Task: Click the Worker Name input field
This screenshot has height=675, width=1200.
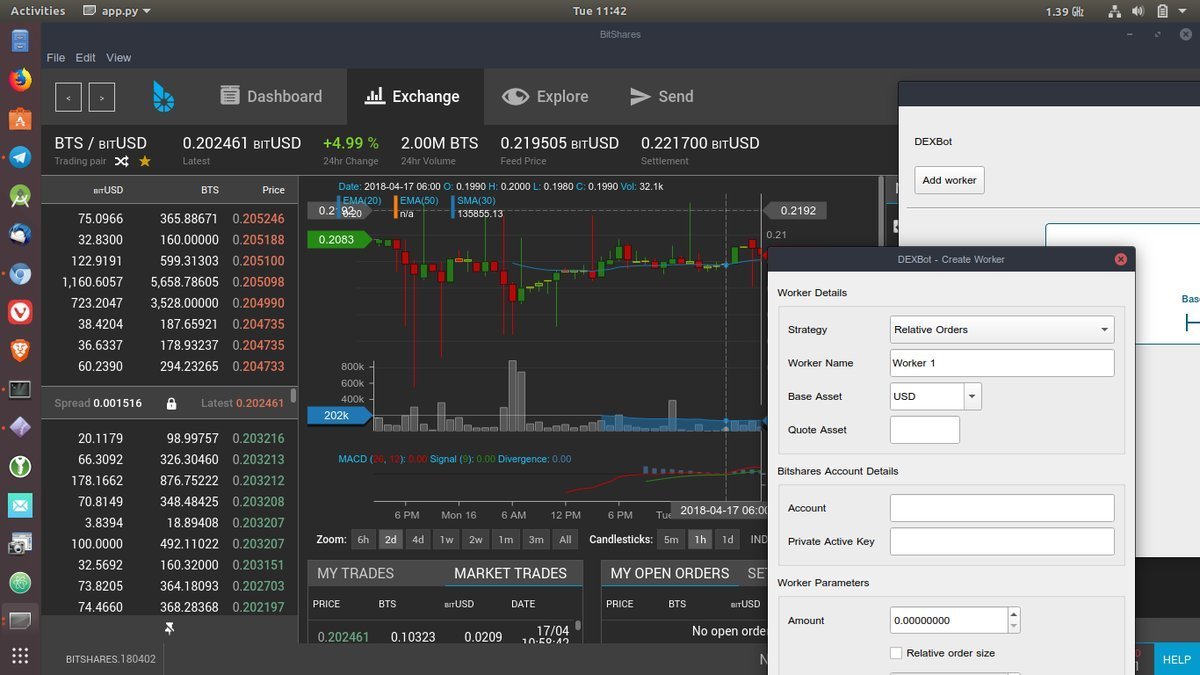Action: 1002,363
